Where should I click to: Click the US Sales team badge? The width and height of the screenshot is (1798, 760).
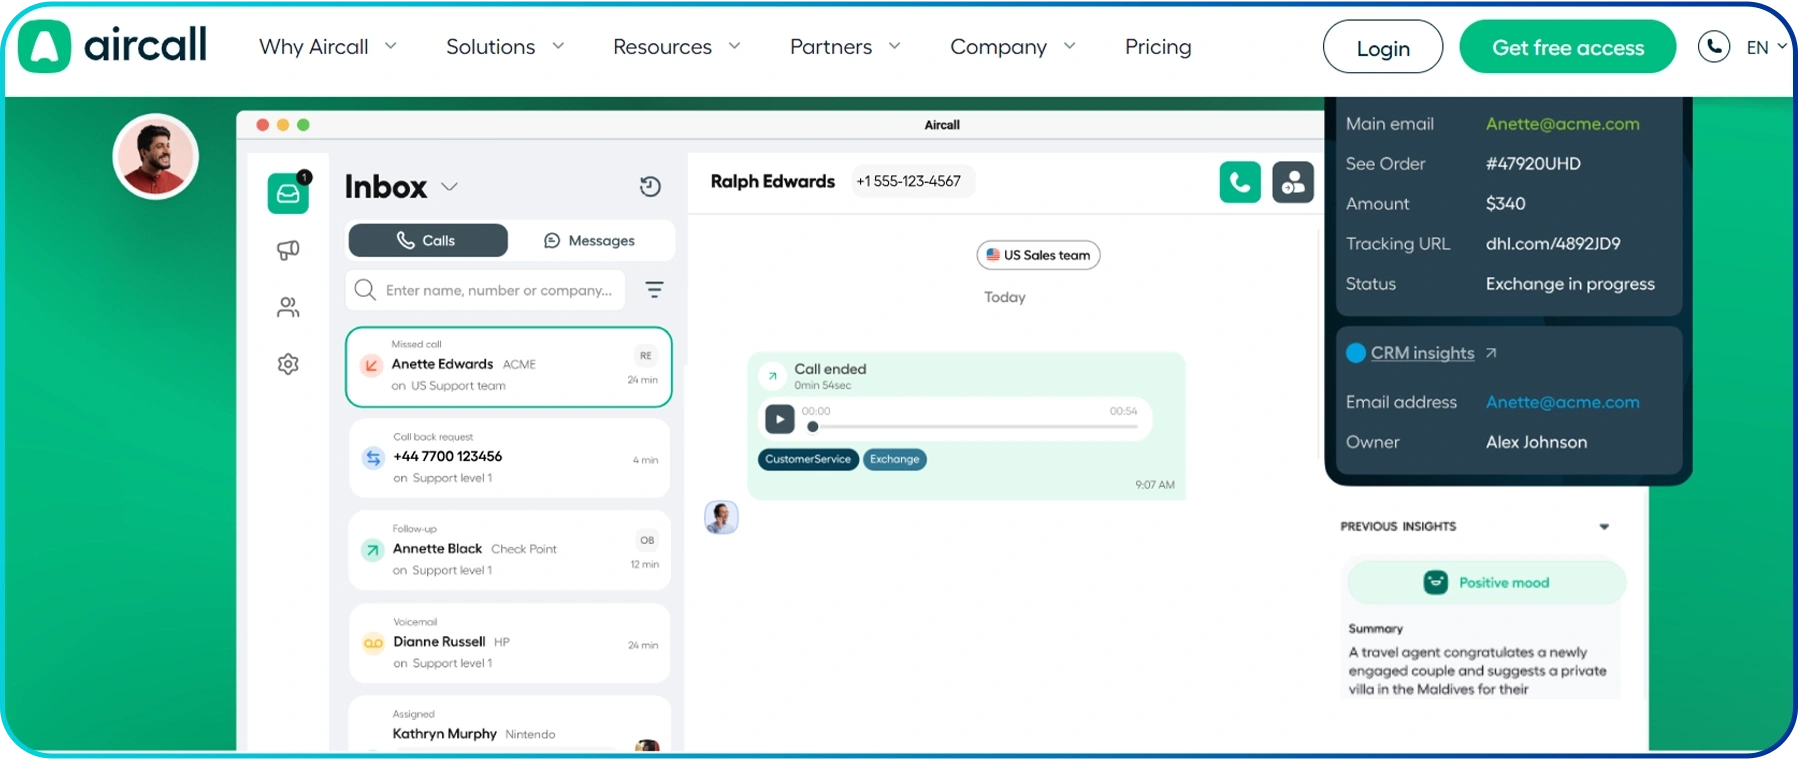(1038, 255)
